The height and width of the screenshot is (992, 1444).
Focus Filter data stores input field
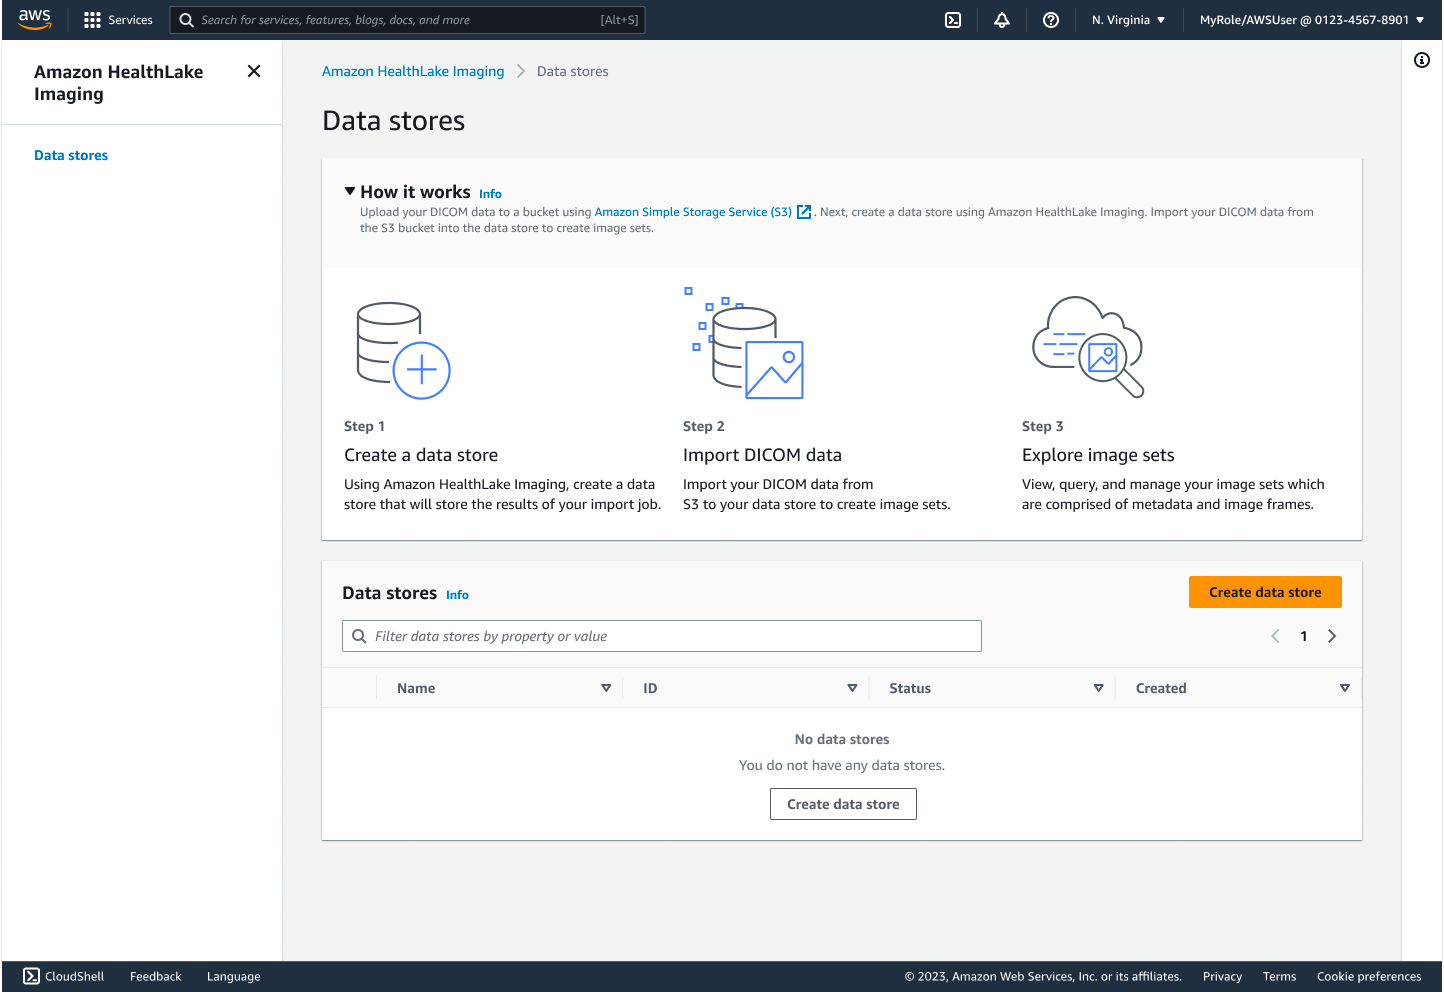pos(662,636)
